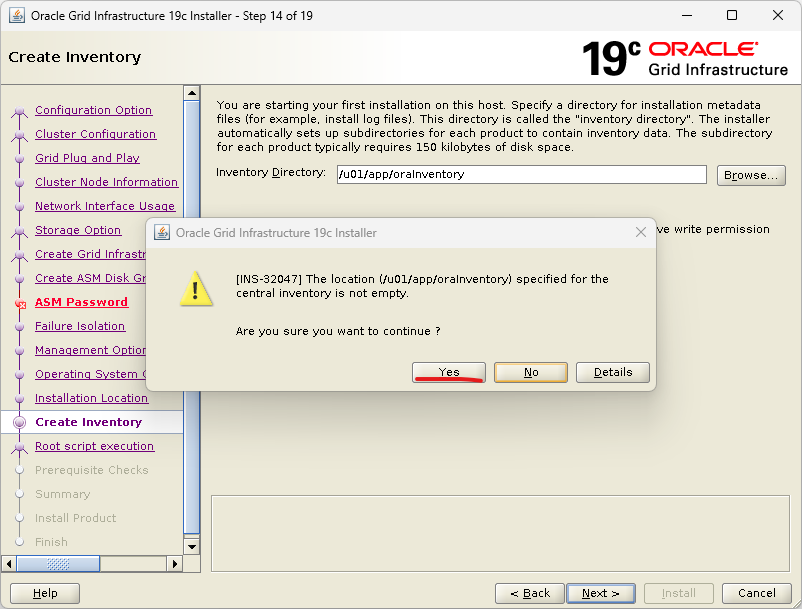802x609 pixels.
Task: Click the yellow warning triangle icon
Action: click(196, 289)
